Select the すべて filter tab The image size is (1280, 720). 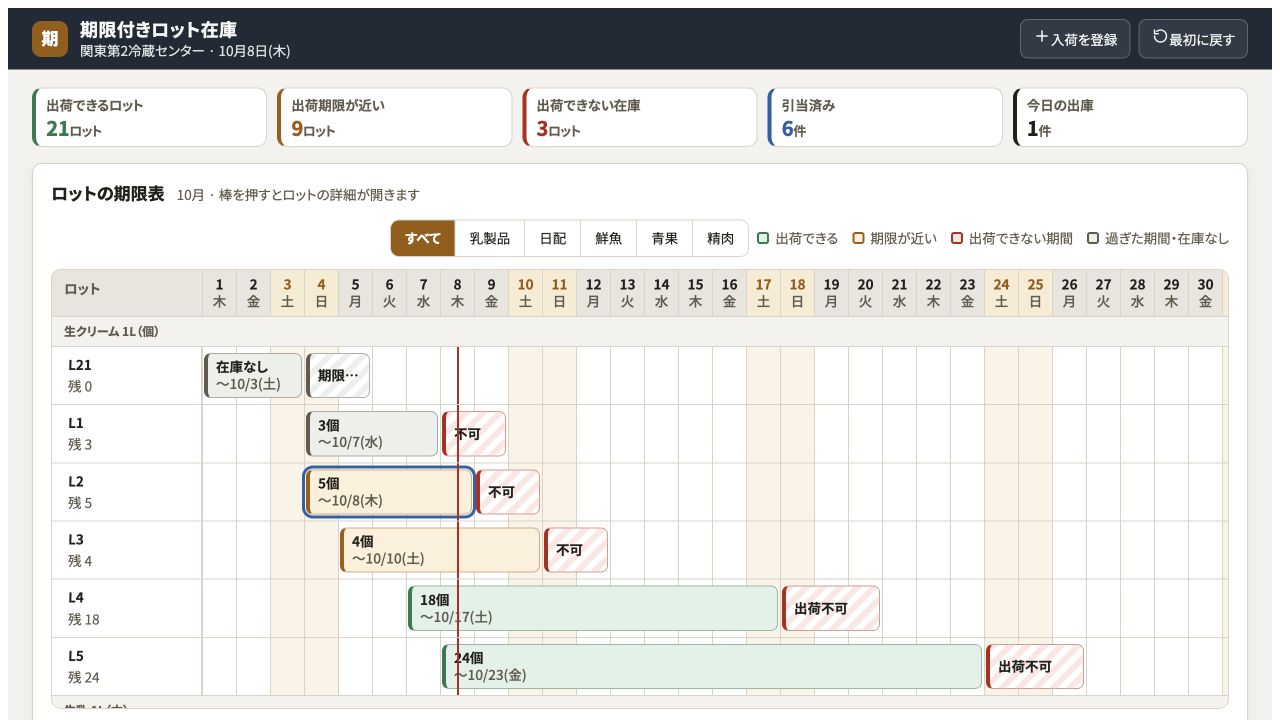[423, 238]
